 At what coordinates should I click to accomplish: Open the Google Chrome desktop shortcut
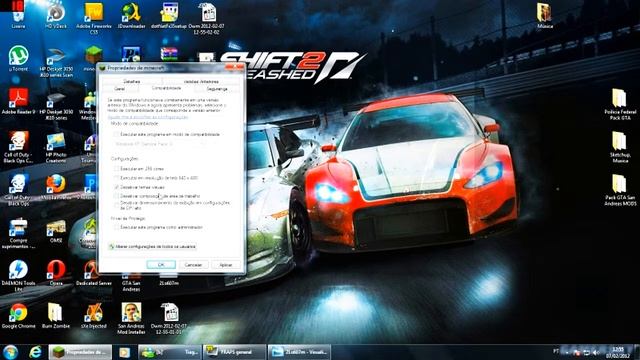[18, 316]
